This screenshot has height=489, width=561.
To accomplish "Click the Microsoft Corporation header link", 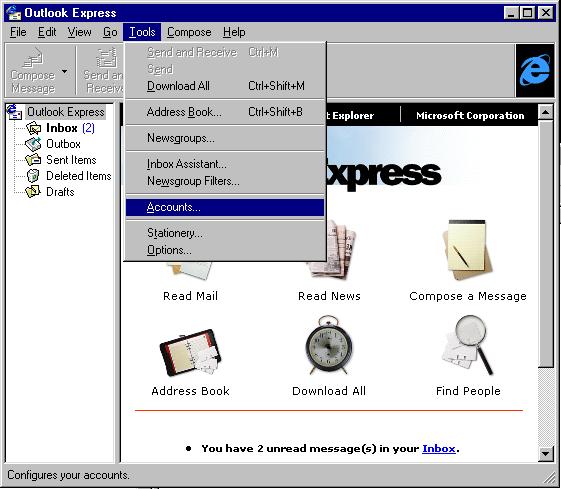I will click(x=470, y=116).
